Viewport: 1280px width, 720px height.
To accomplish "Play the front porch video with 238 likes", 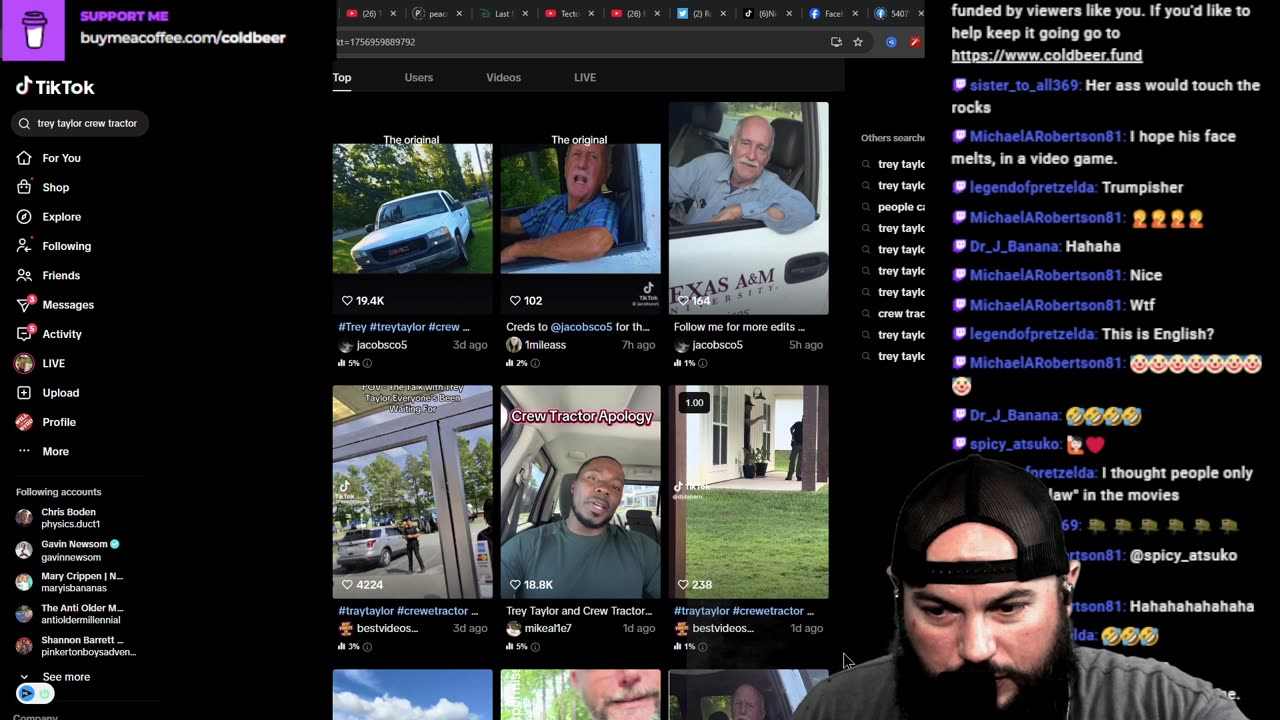I will pos(749,492).
